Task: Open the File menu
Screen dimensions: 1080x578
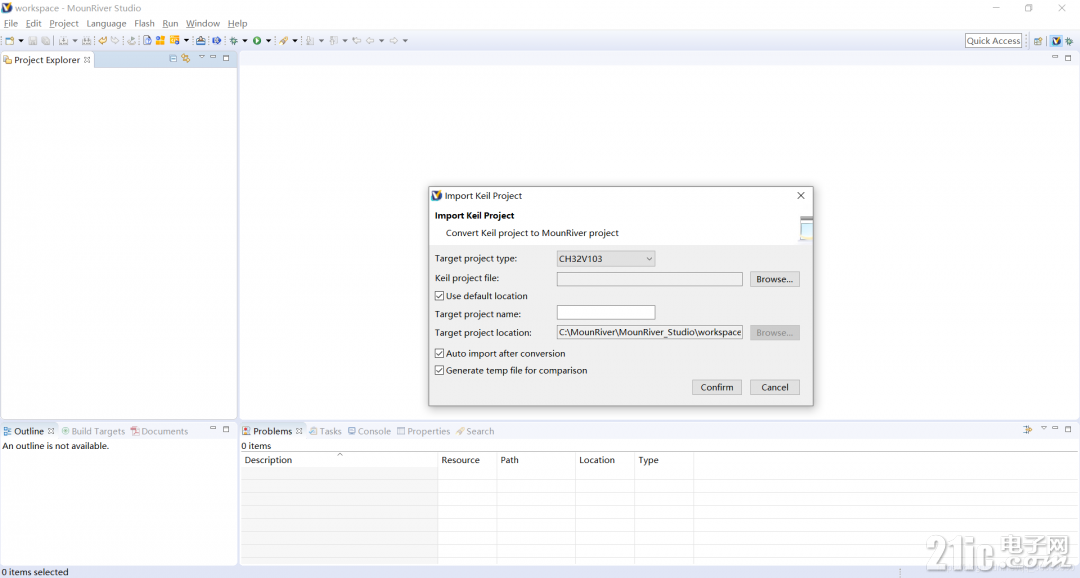Action: pyautogui.click(x=11, y=23)
